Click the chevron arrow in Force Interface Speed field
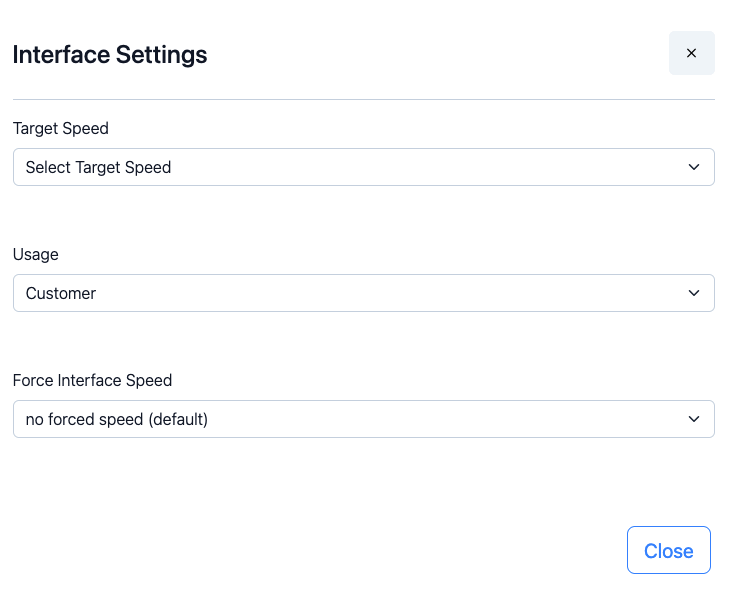The height and width of the screenshot is (610, 732). [694, 419]
